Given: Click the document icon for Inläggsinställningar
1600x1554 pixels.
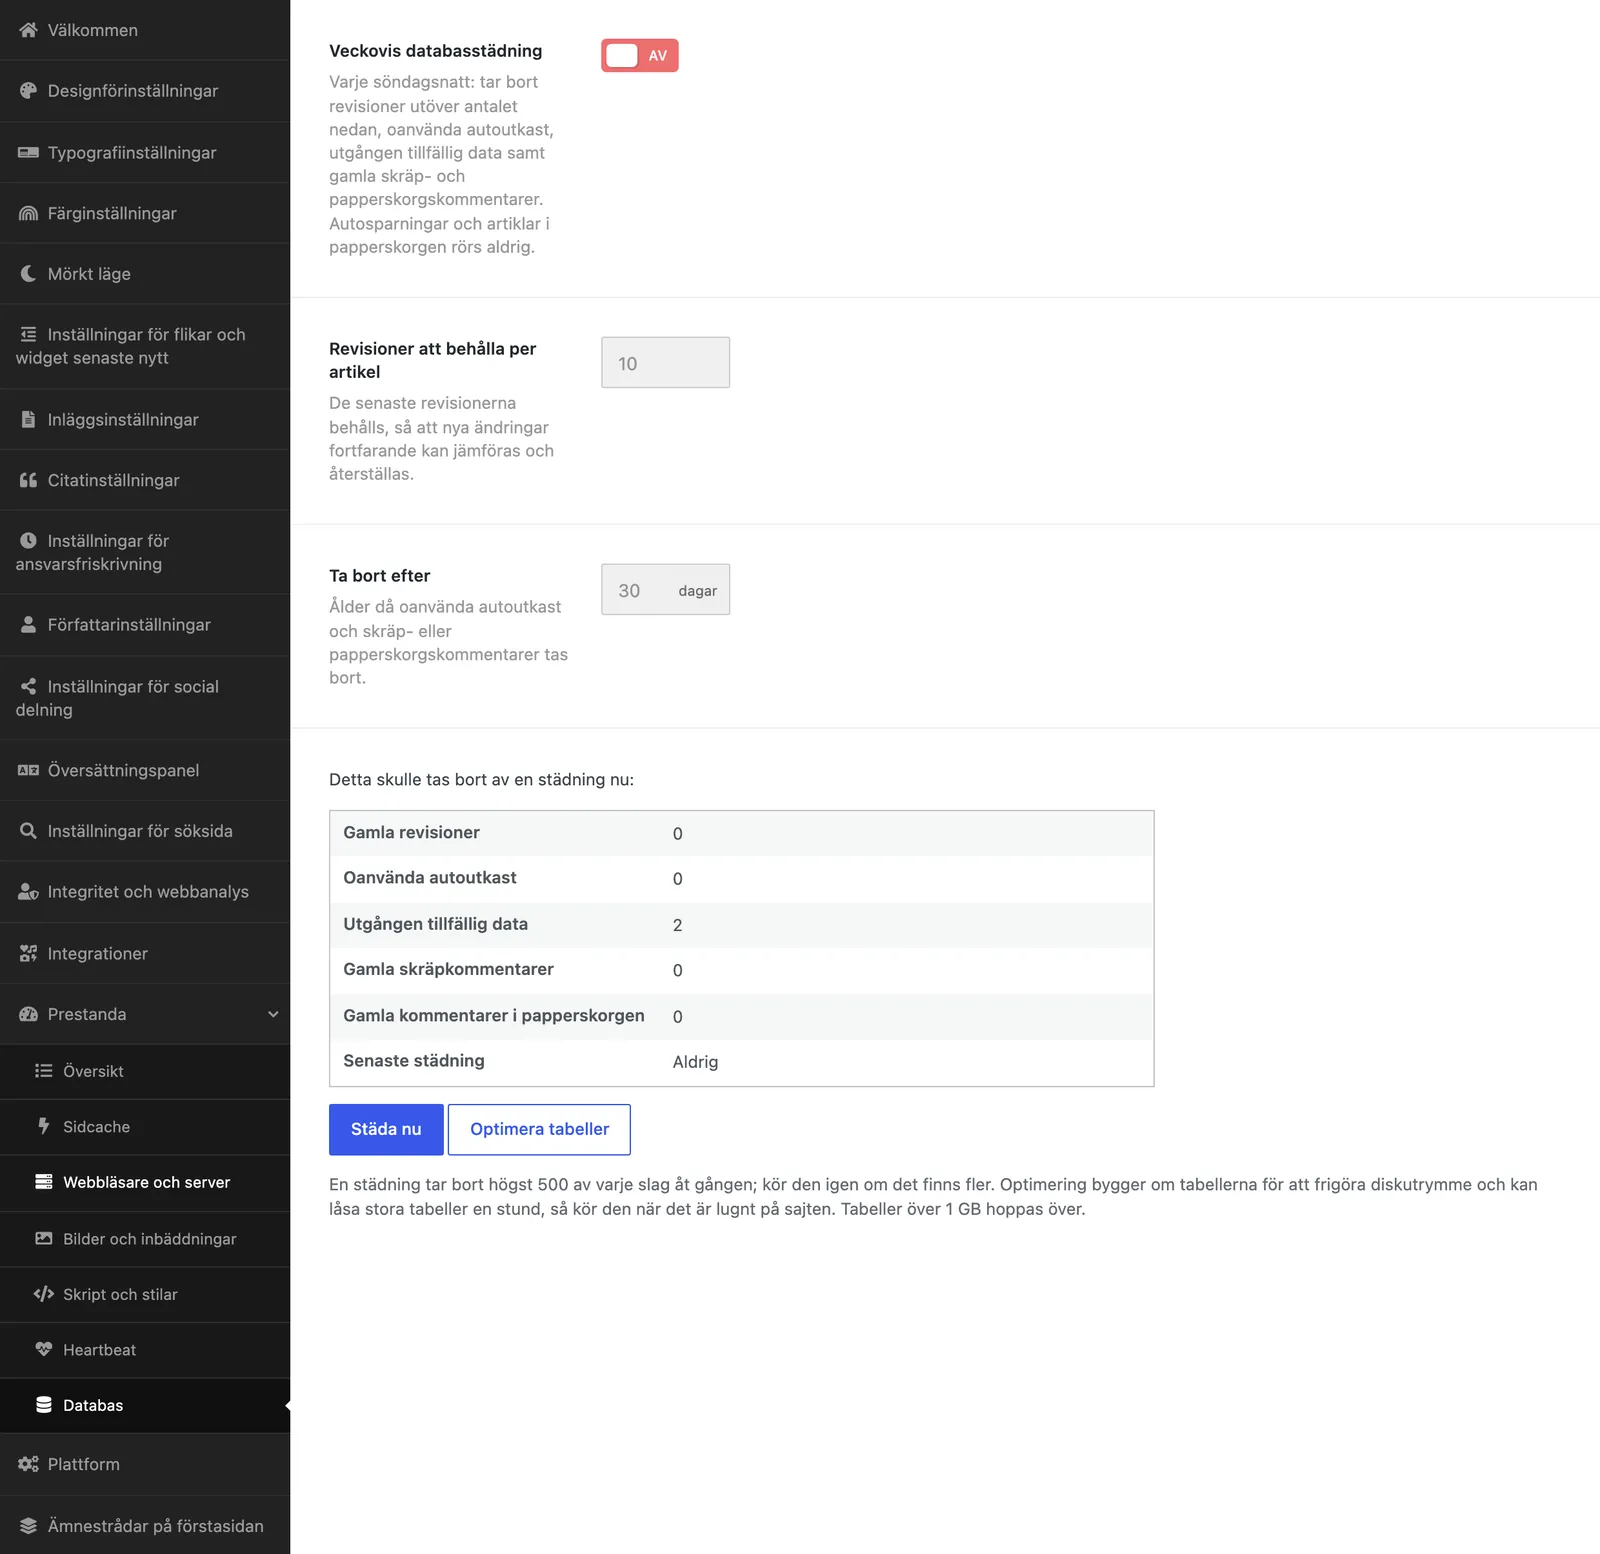Looking at the screenshot, I should (28, 419).
